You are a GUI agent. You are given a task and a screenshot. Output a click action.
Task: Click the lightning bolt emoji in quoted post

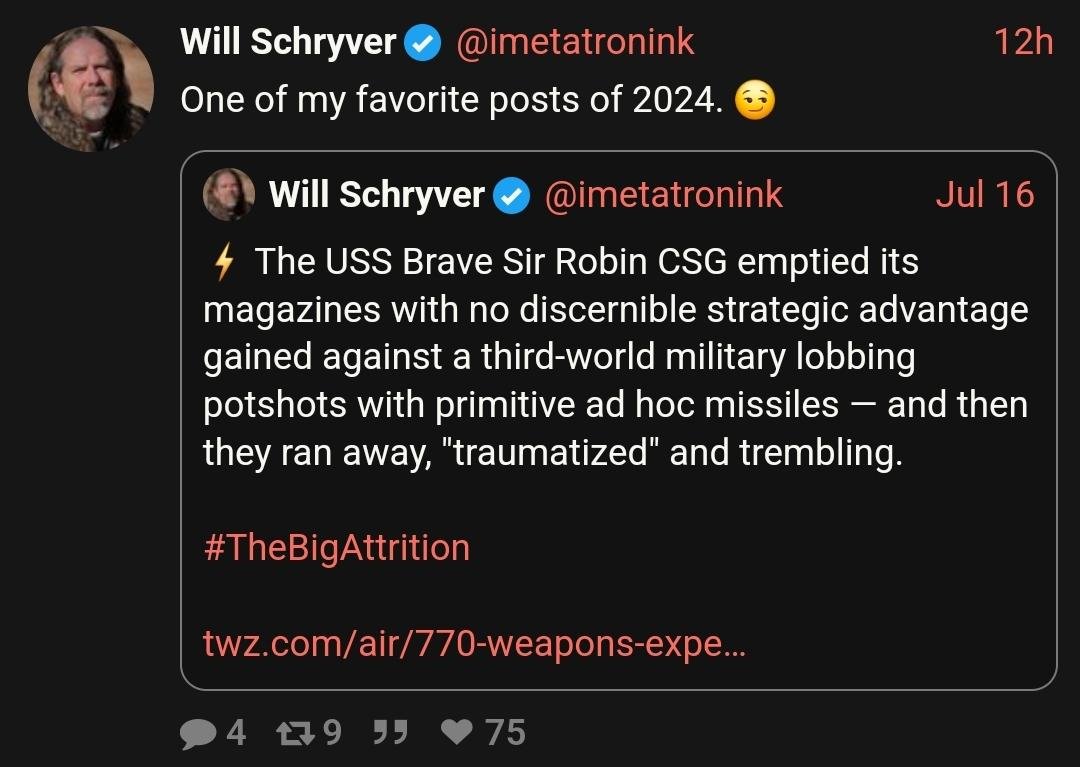coord(225,263)
